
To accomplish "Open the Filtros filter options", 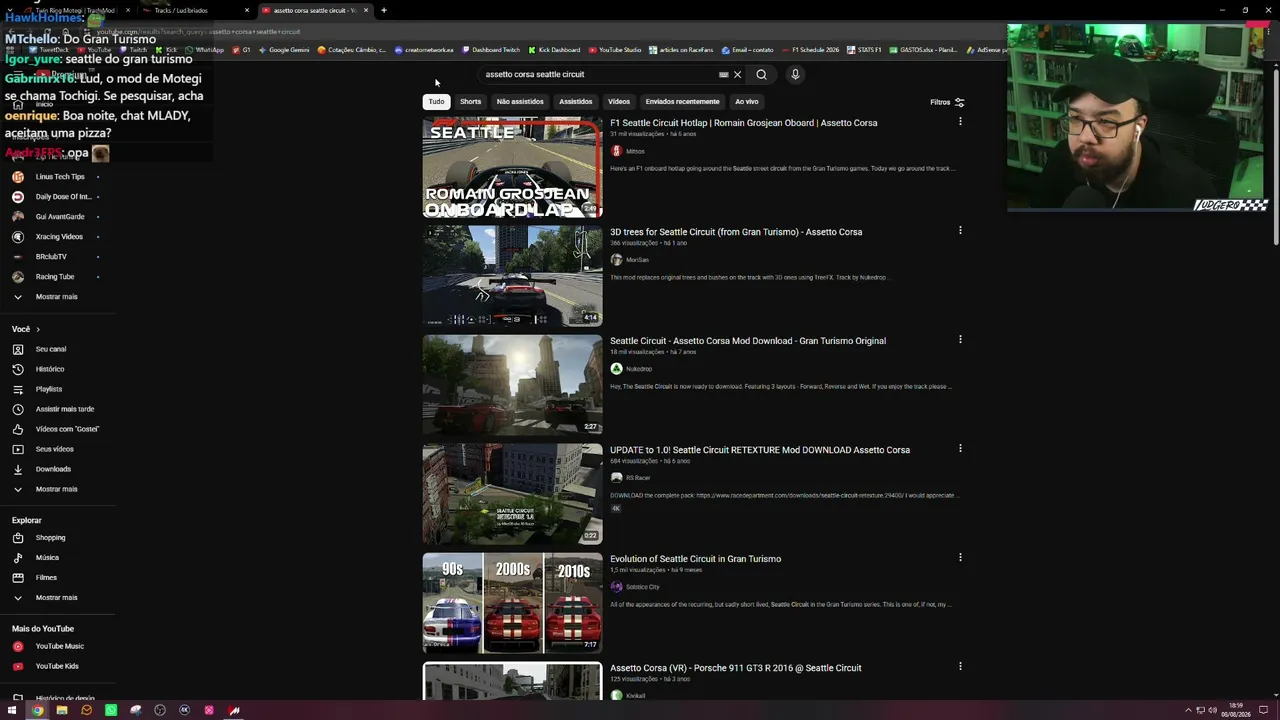I will coord(947,102).
